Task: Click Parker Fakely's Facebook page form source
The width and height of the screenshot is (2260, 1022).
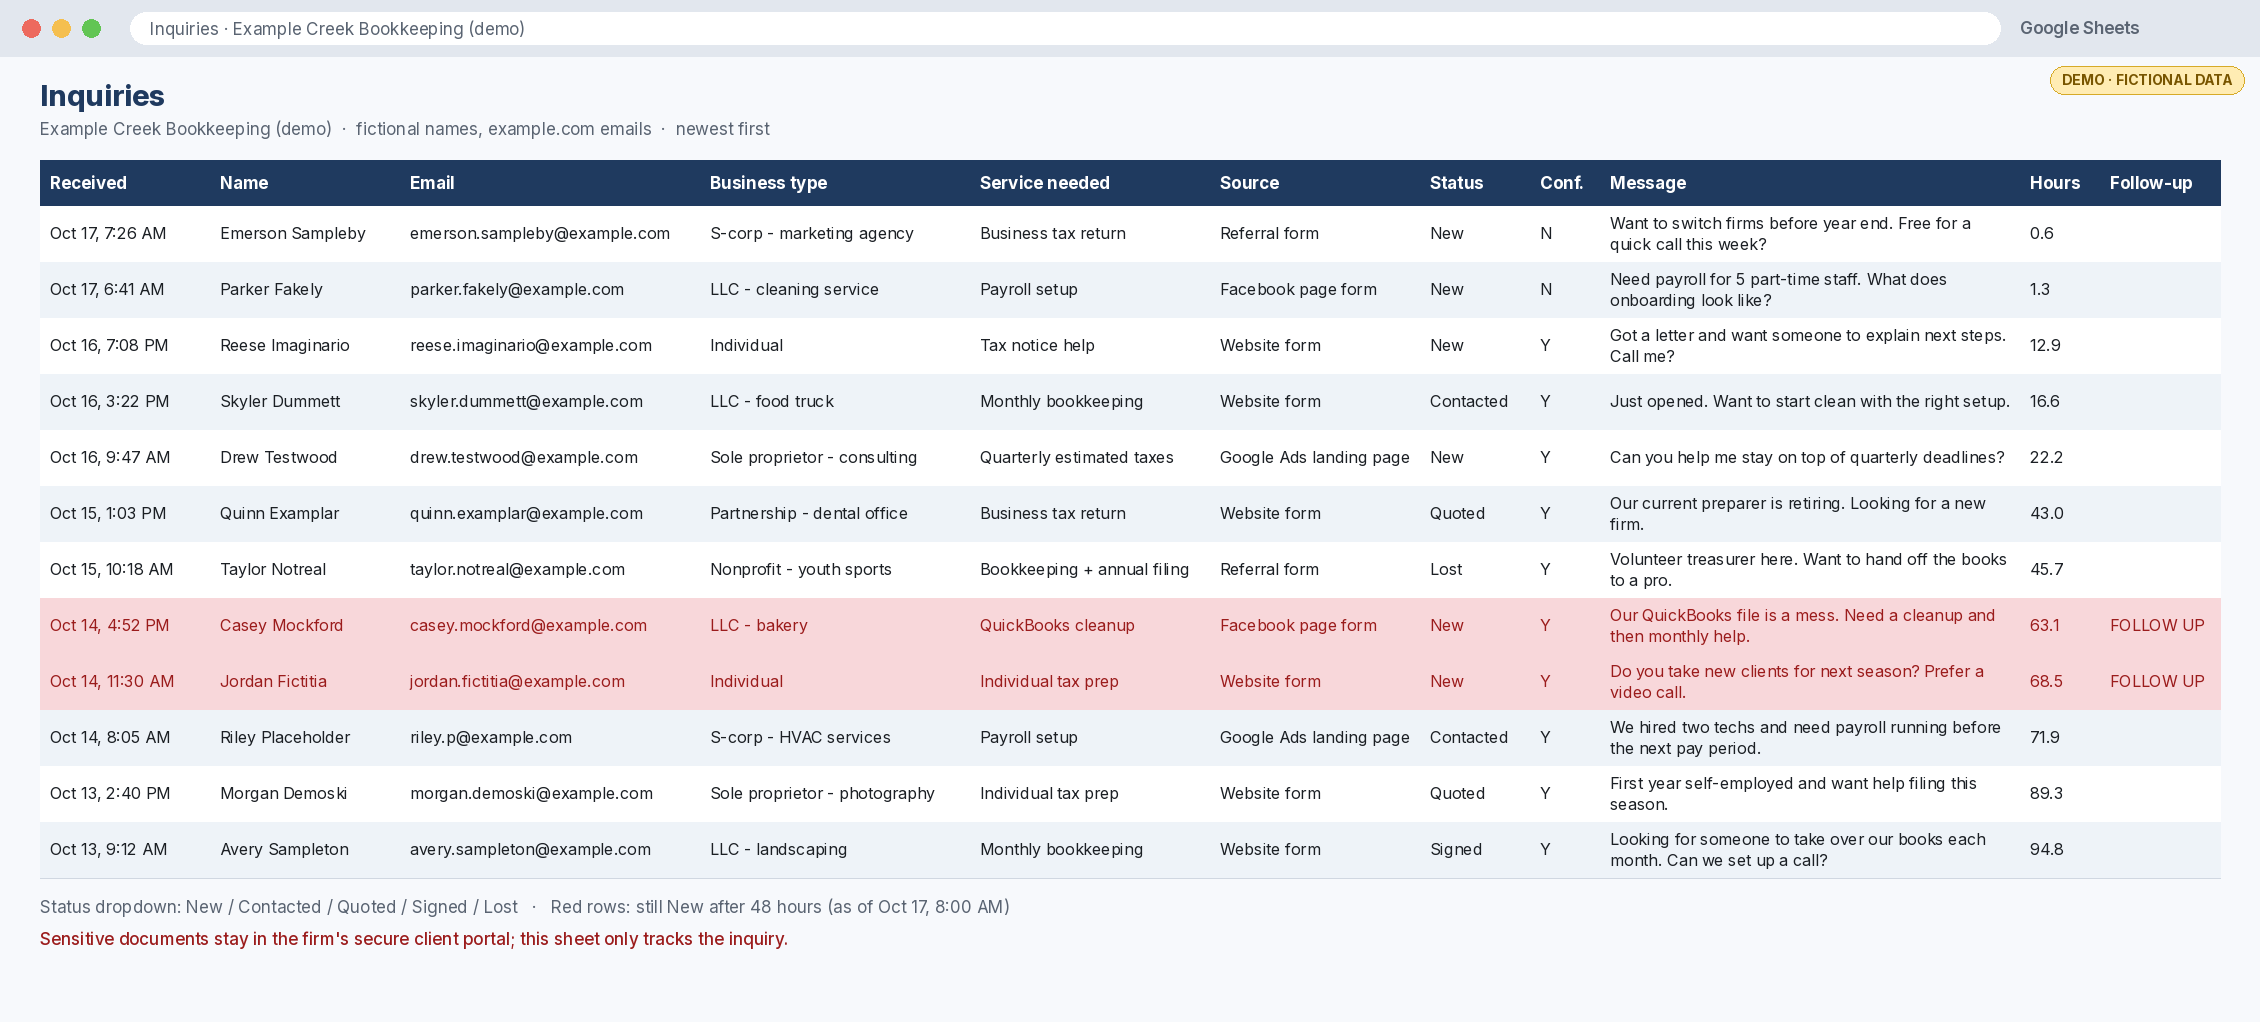Action: tap(1298, 289)
